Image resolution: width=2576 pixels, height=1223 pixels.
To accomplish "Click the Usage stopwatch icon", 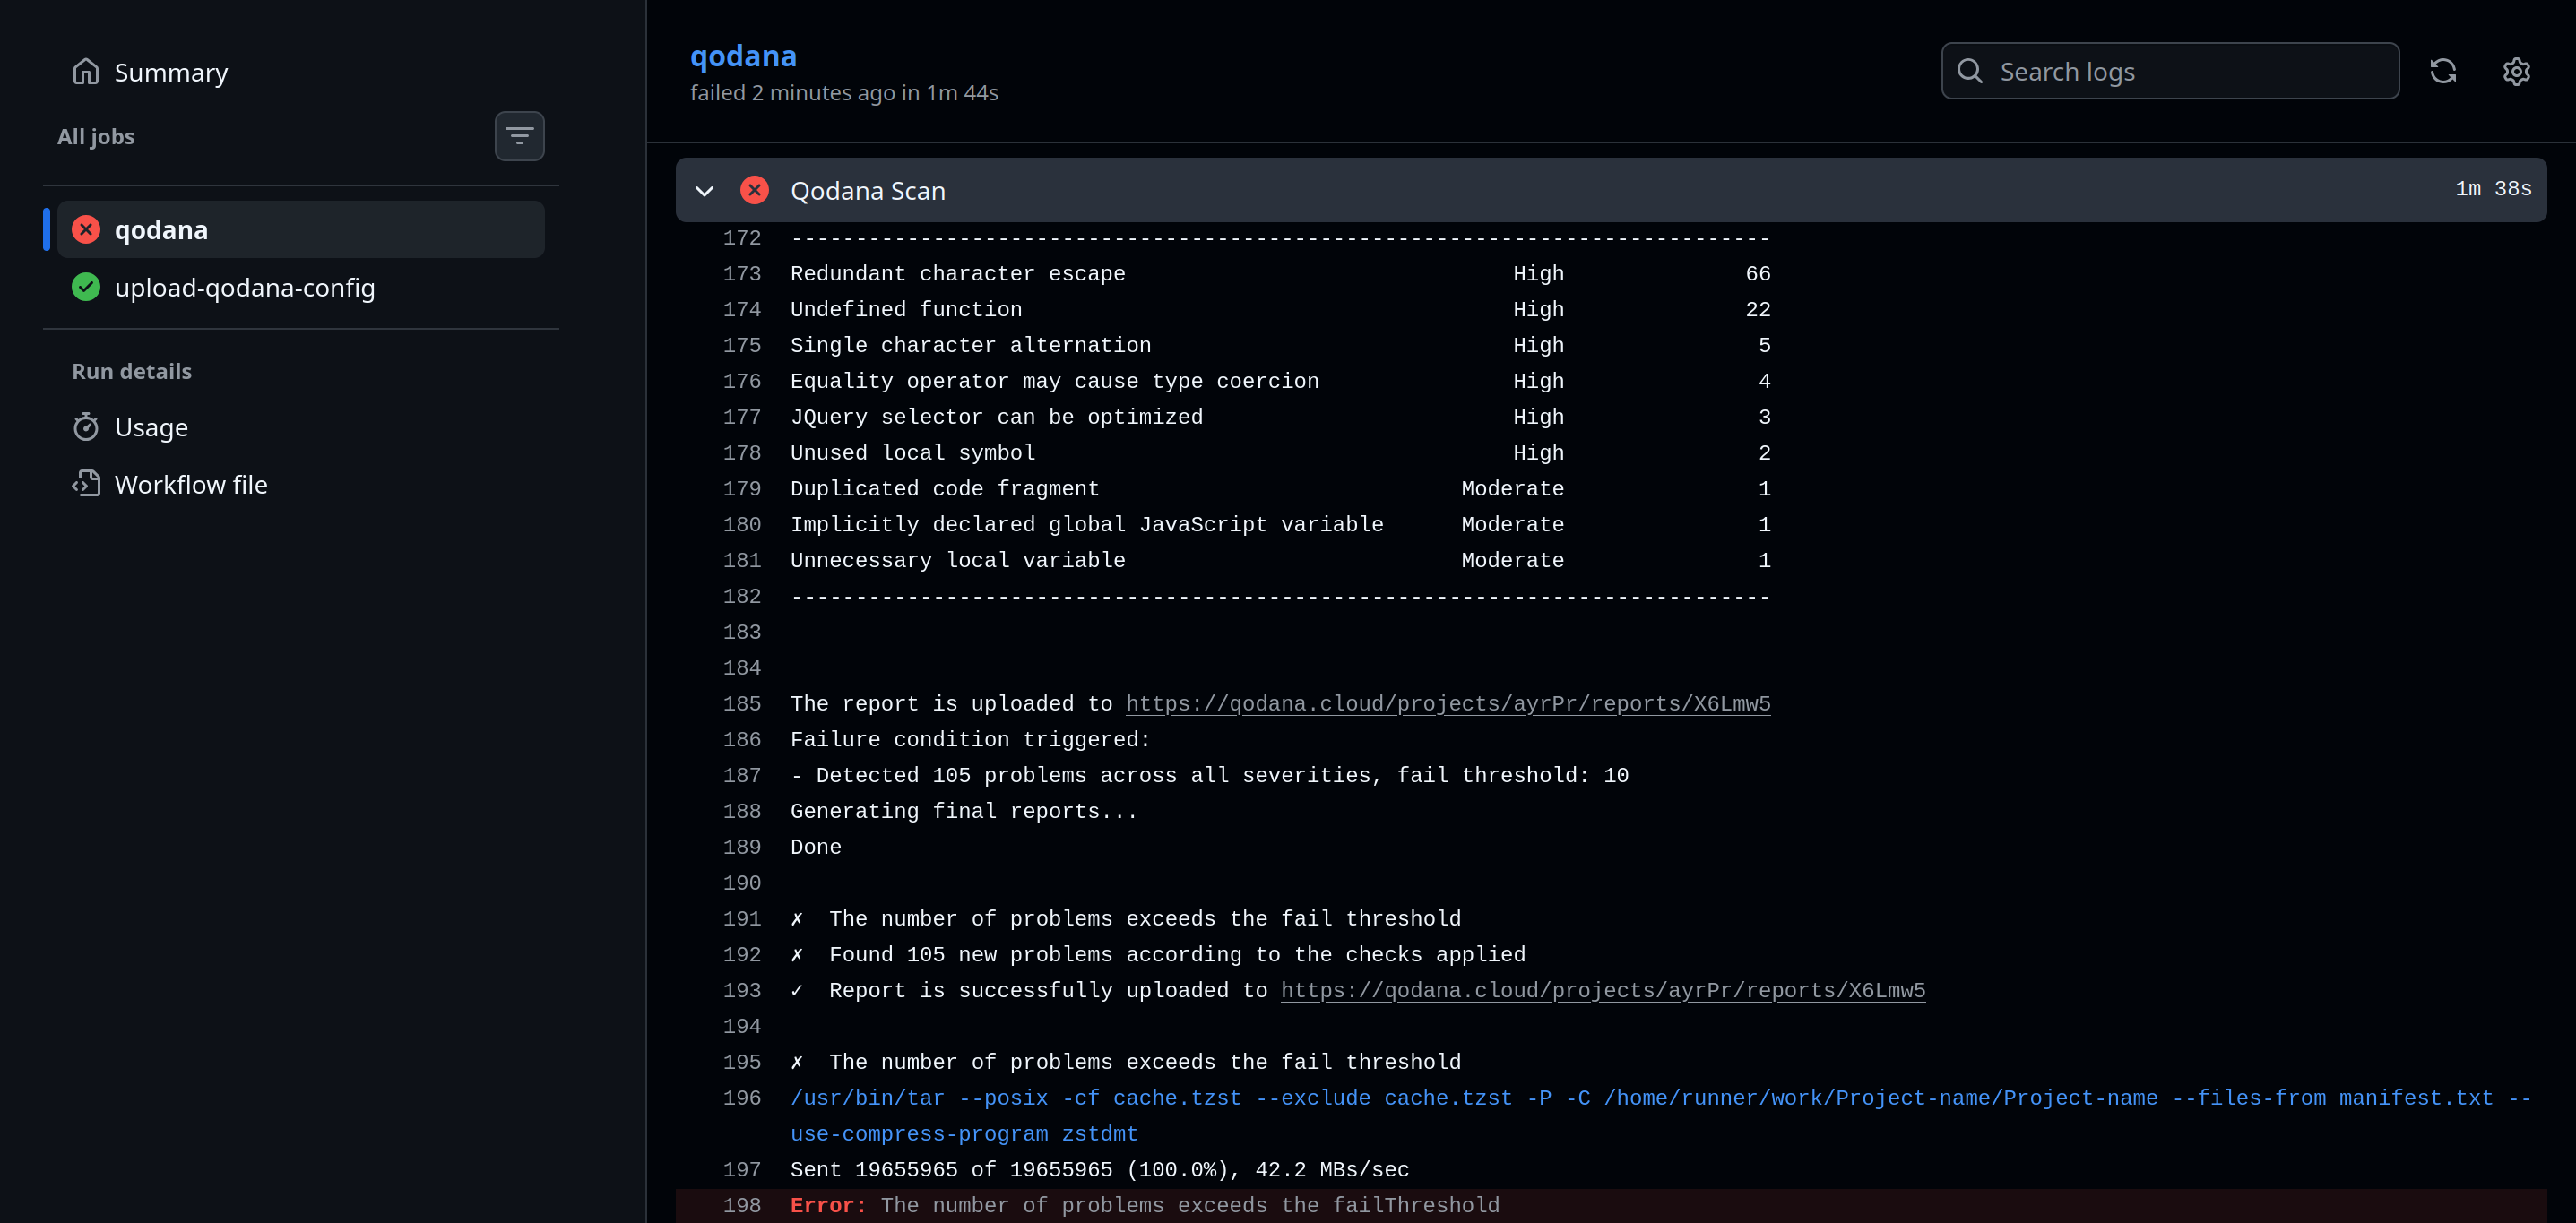I will coord(86,427).
